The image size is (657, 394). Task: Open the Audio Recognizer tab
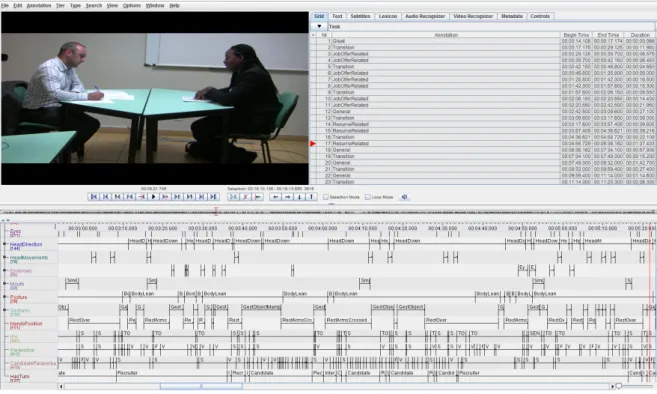tap(425, 16)
